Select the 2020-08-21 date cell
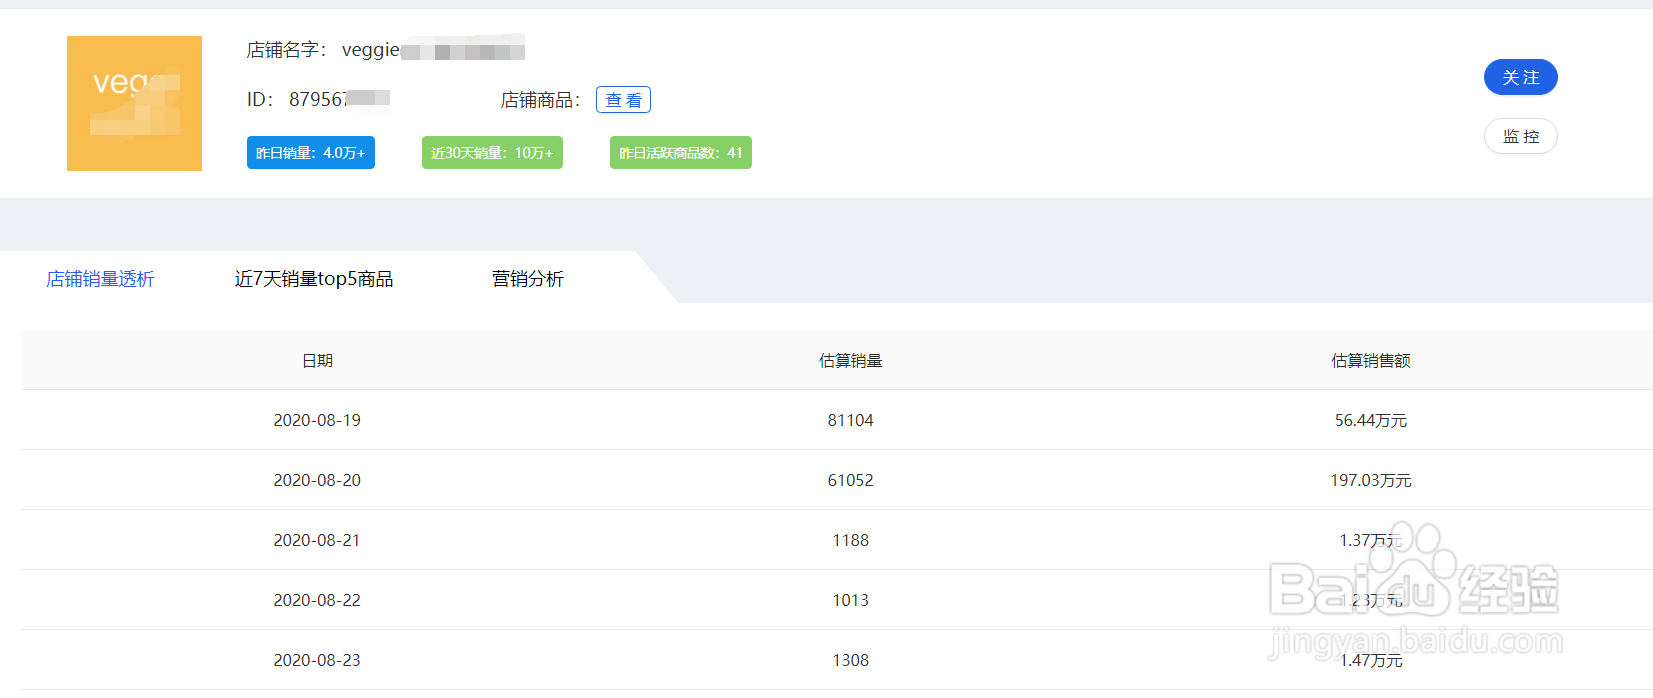1653x698 pixels. click(317, 540)
